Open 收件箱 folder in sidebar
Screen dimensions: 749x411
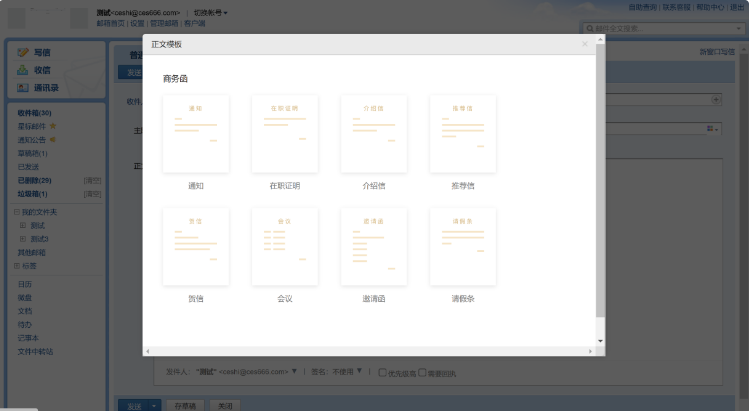pyautogui.click(x=34, y=113)
